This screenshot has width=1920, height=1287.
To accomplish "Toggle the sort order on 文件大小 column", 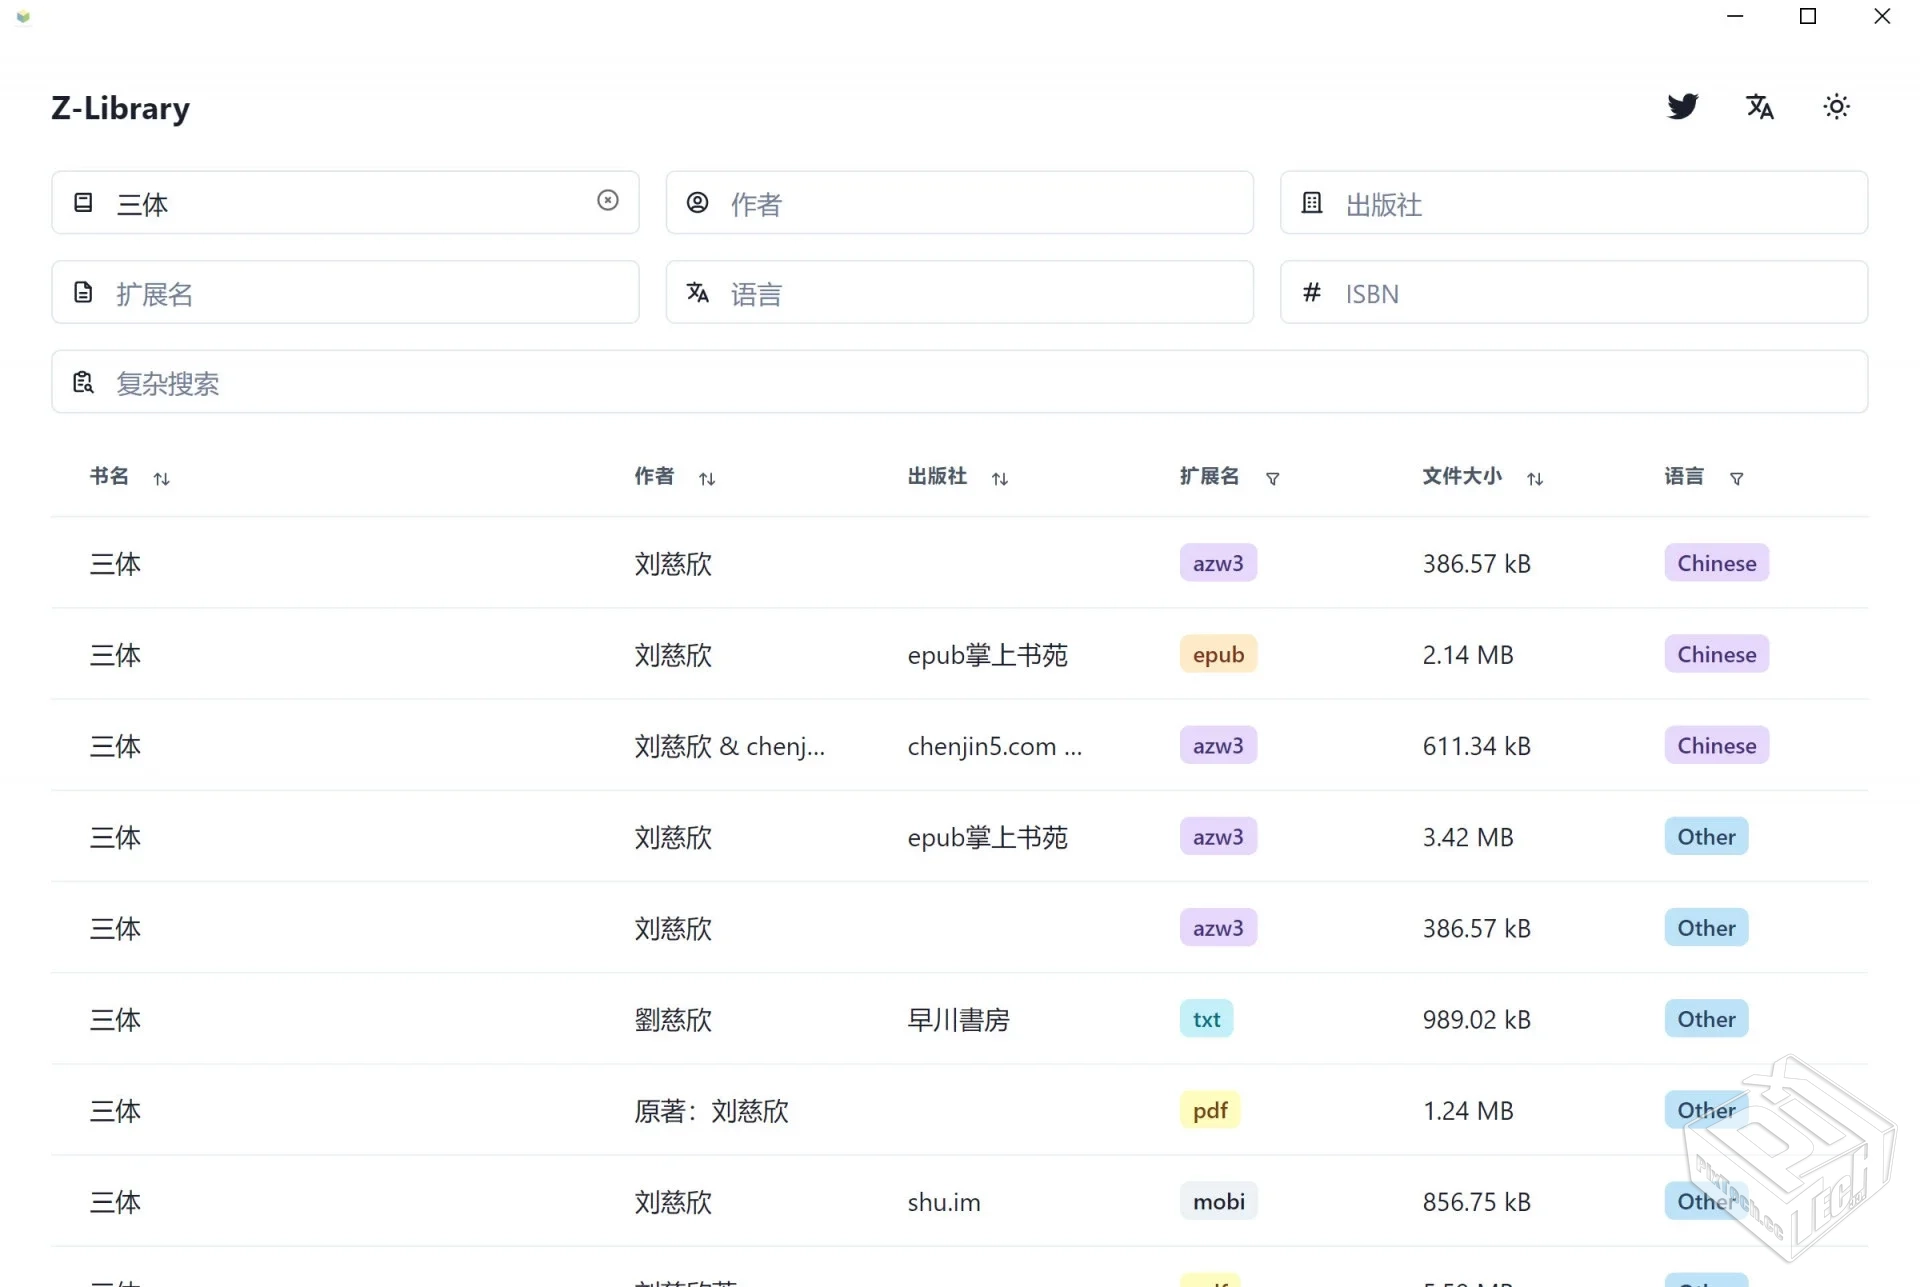I will point(1536,478).
